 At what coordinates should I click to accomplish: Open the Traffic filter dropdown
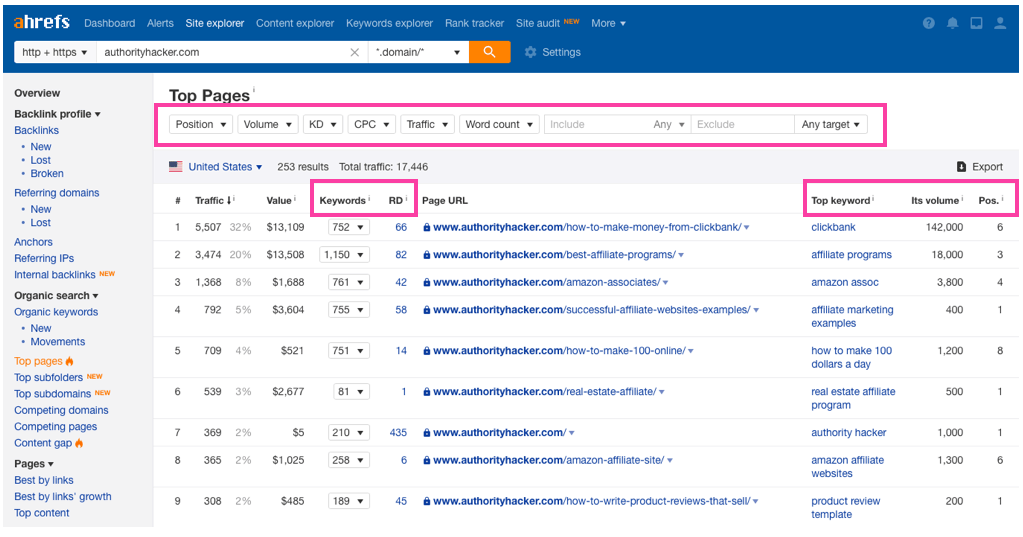(427, 124)
